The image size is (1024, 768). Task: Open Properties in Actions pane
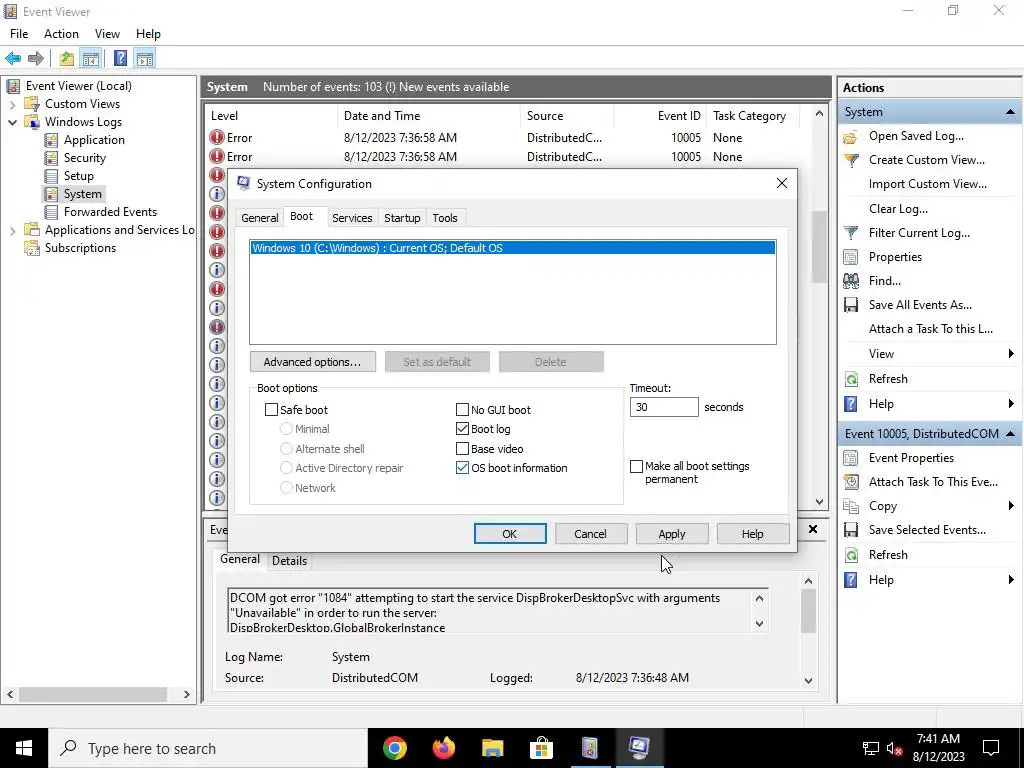(x=895, y=257)
